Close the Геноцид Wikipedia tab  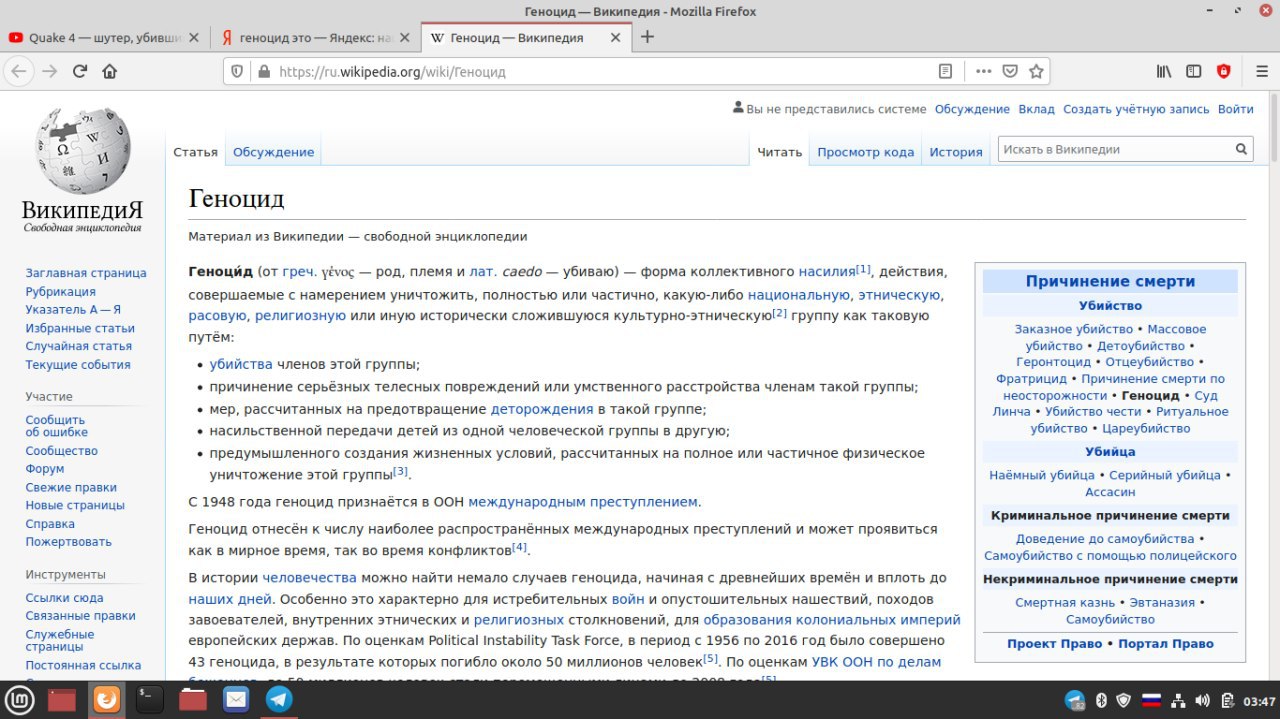[616, 38]
